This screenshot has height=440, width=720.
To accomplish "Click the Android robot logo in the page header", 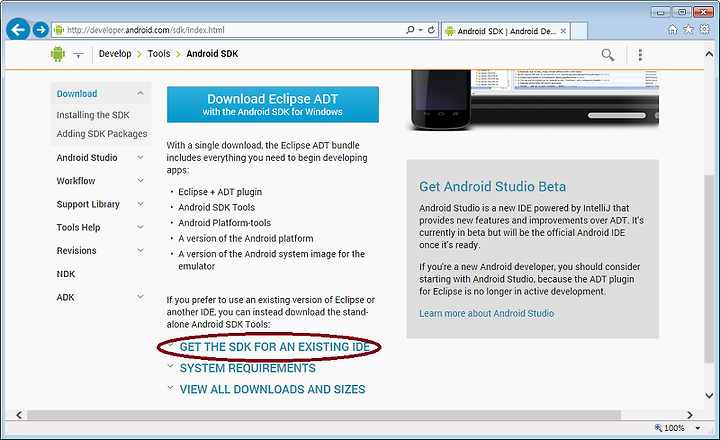I will (58, 54).
